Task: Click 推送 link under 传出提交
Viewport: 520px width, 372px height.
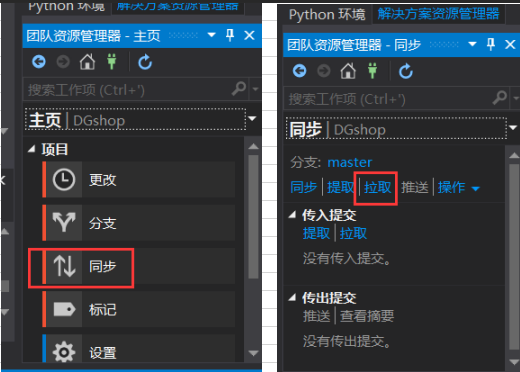Action: coord(316,316)
